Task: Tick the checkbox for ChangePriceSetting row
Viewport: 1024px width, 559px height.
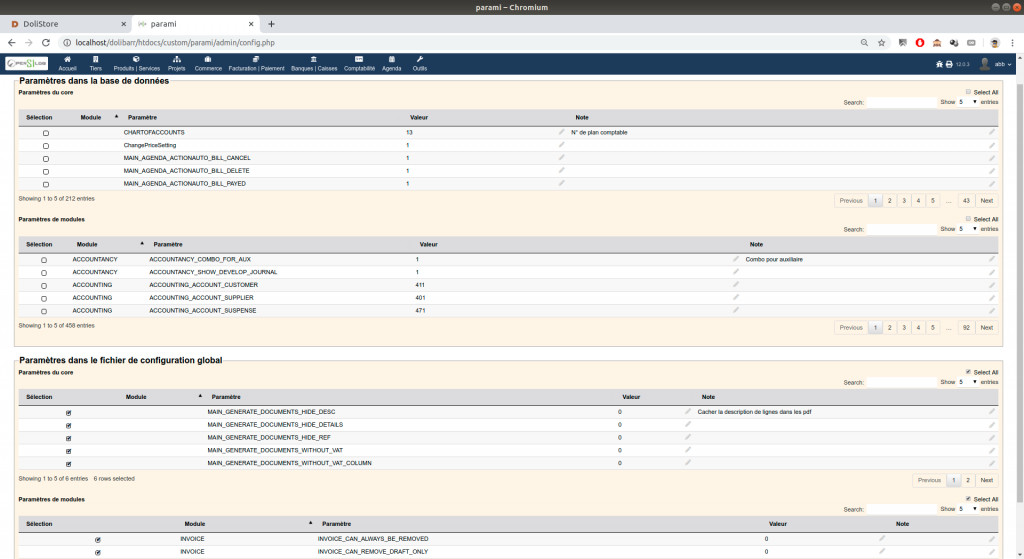Action: point(45,146)
